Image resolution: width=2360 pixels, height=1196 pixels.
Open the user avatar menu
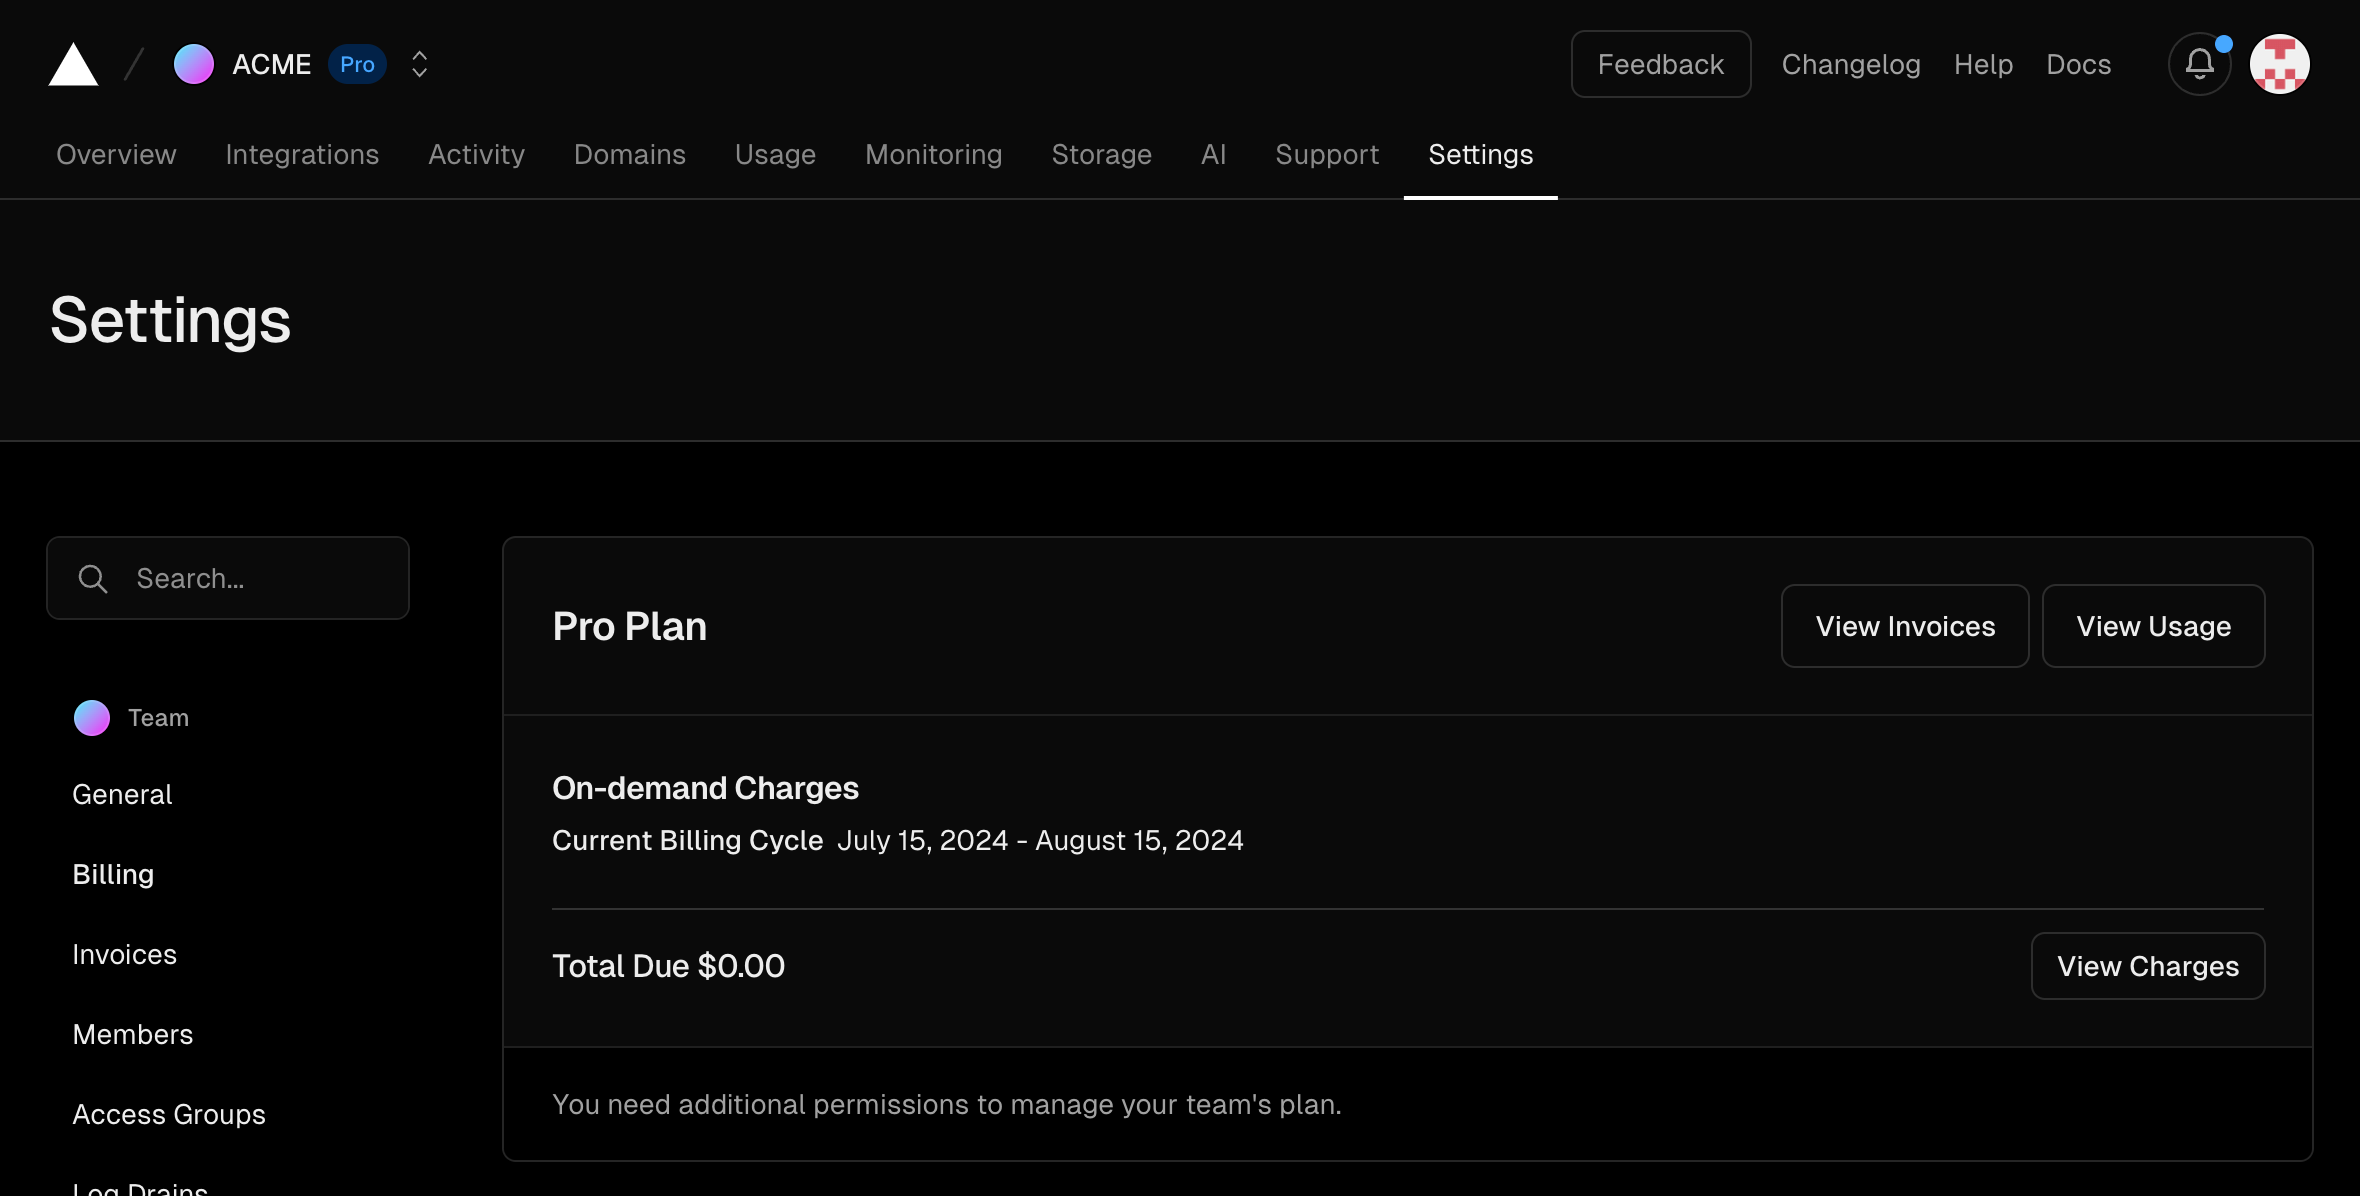[x=2279, y=64]
